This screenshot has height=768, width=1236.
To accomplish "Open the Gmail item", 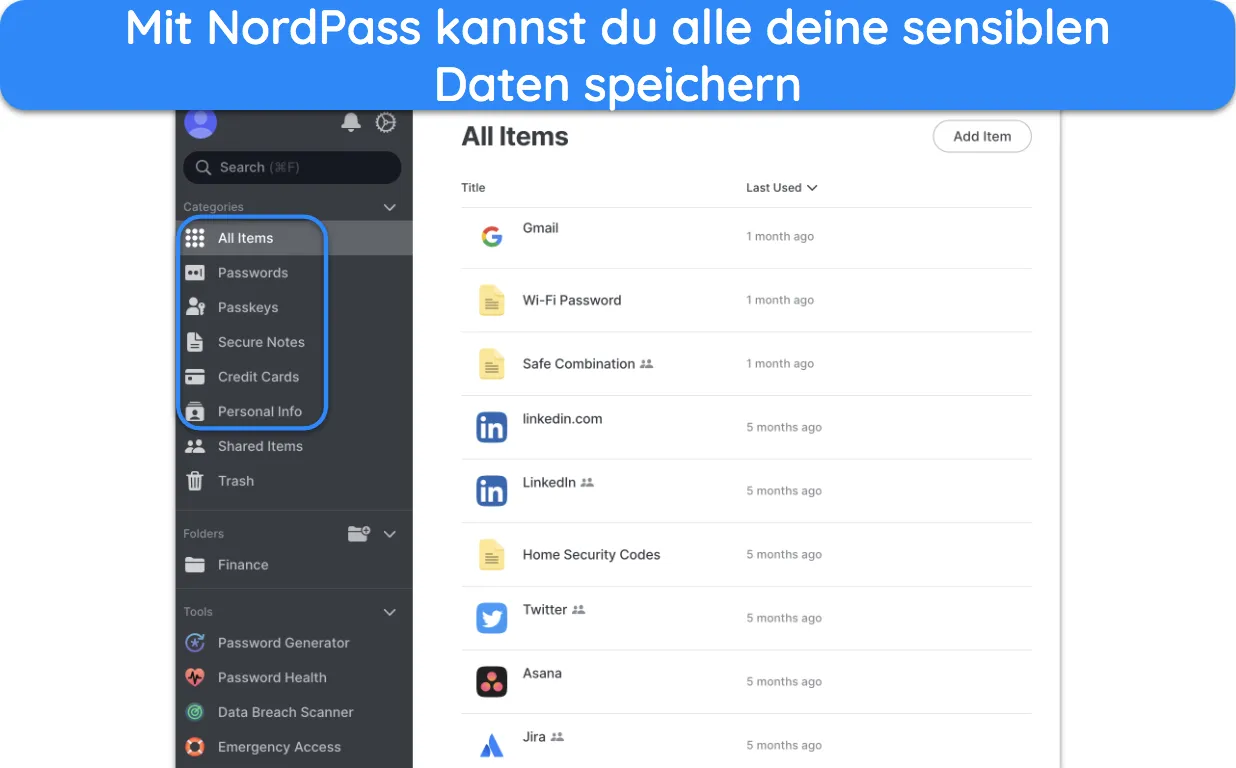I will pos(746,237).
